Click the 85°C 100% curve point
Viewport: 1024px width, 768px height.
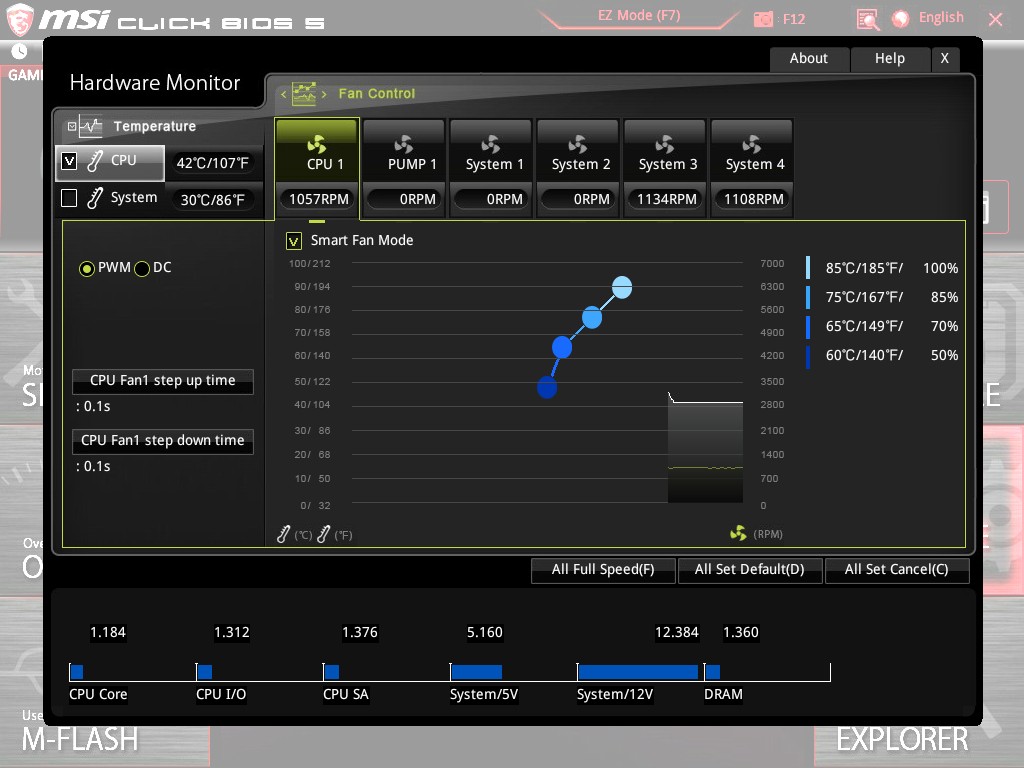[622, 287]
